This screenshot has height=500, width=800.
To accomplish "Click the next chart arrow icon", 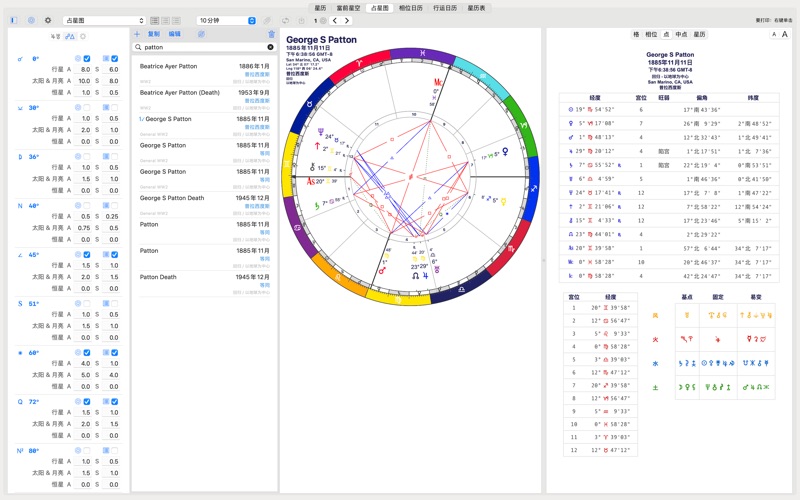I will [347, 20].
